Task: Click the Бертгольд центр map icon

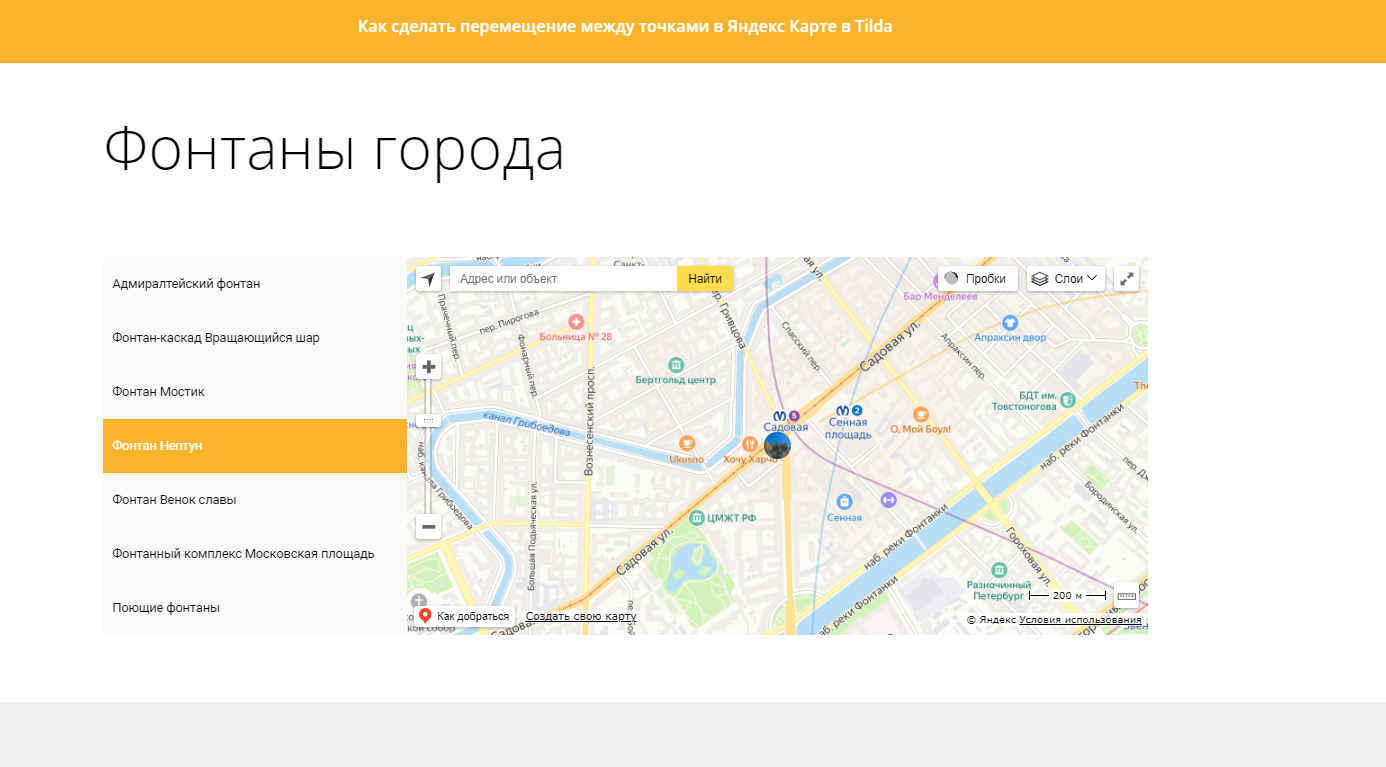Action: (x=676, y=364)
